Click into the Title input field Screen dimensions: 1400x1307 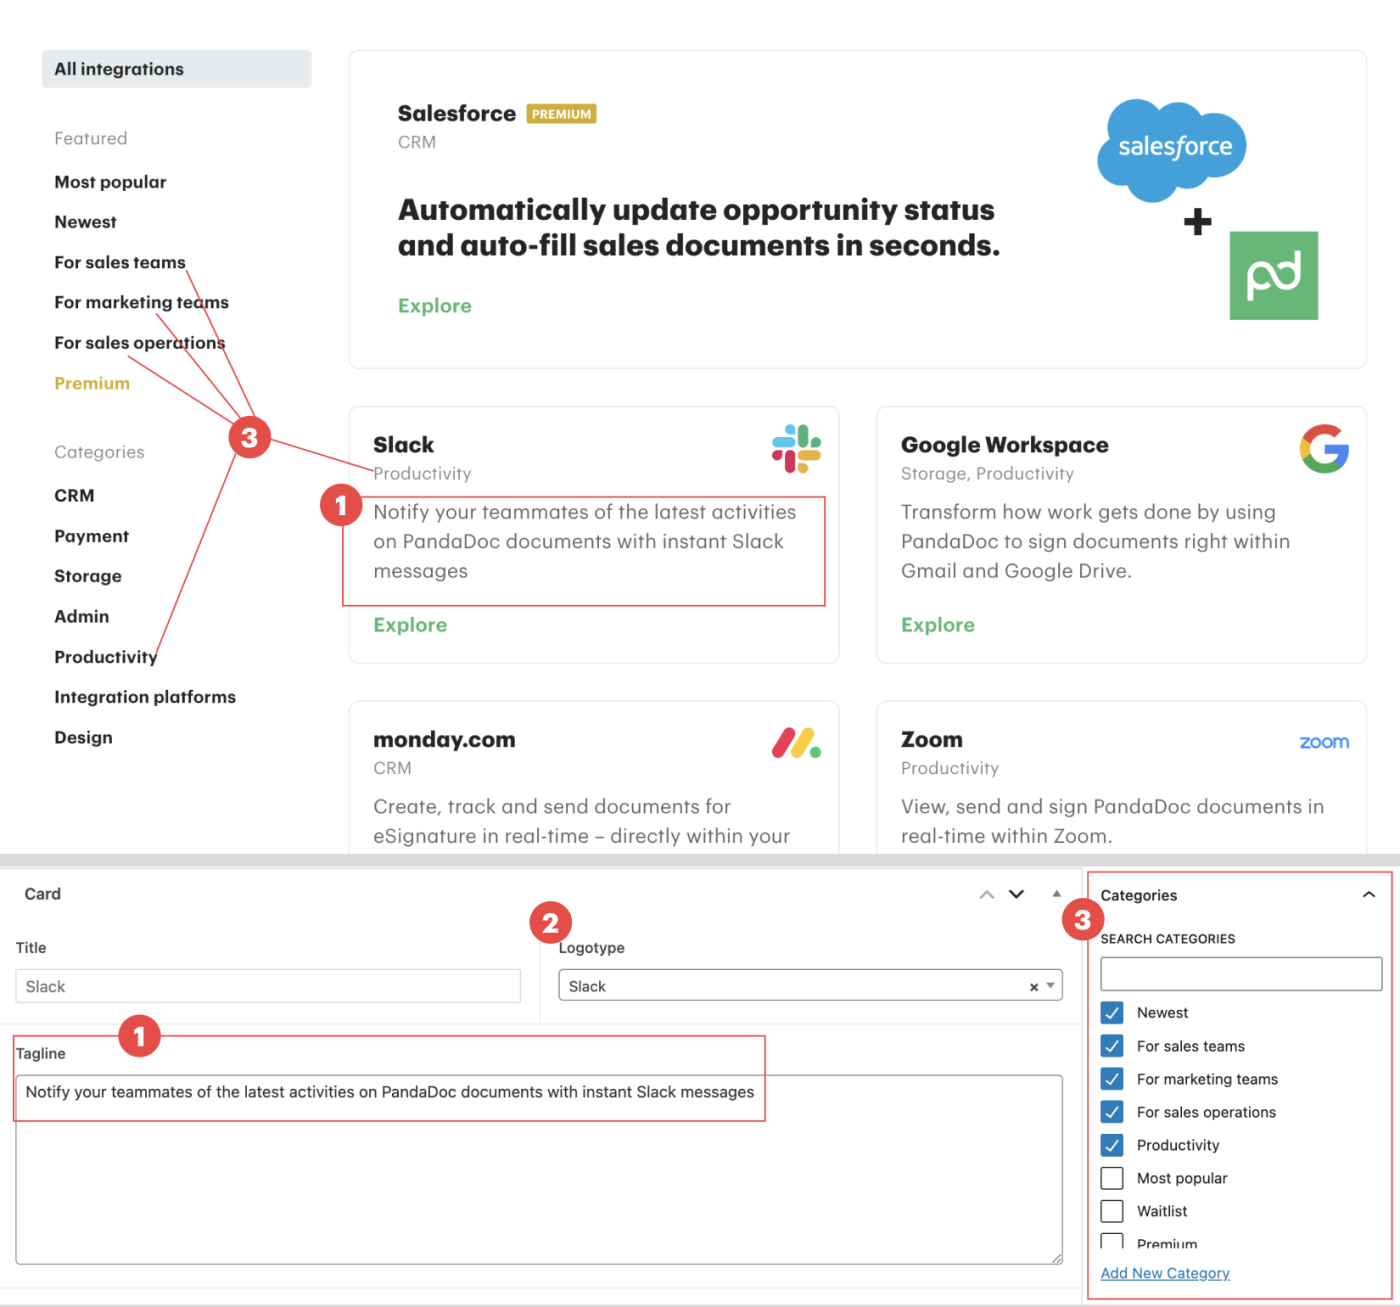pyautogui.click(x=268, y=986)
